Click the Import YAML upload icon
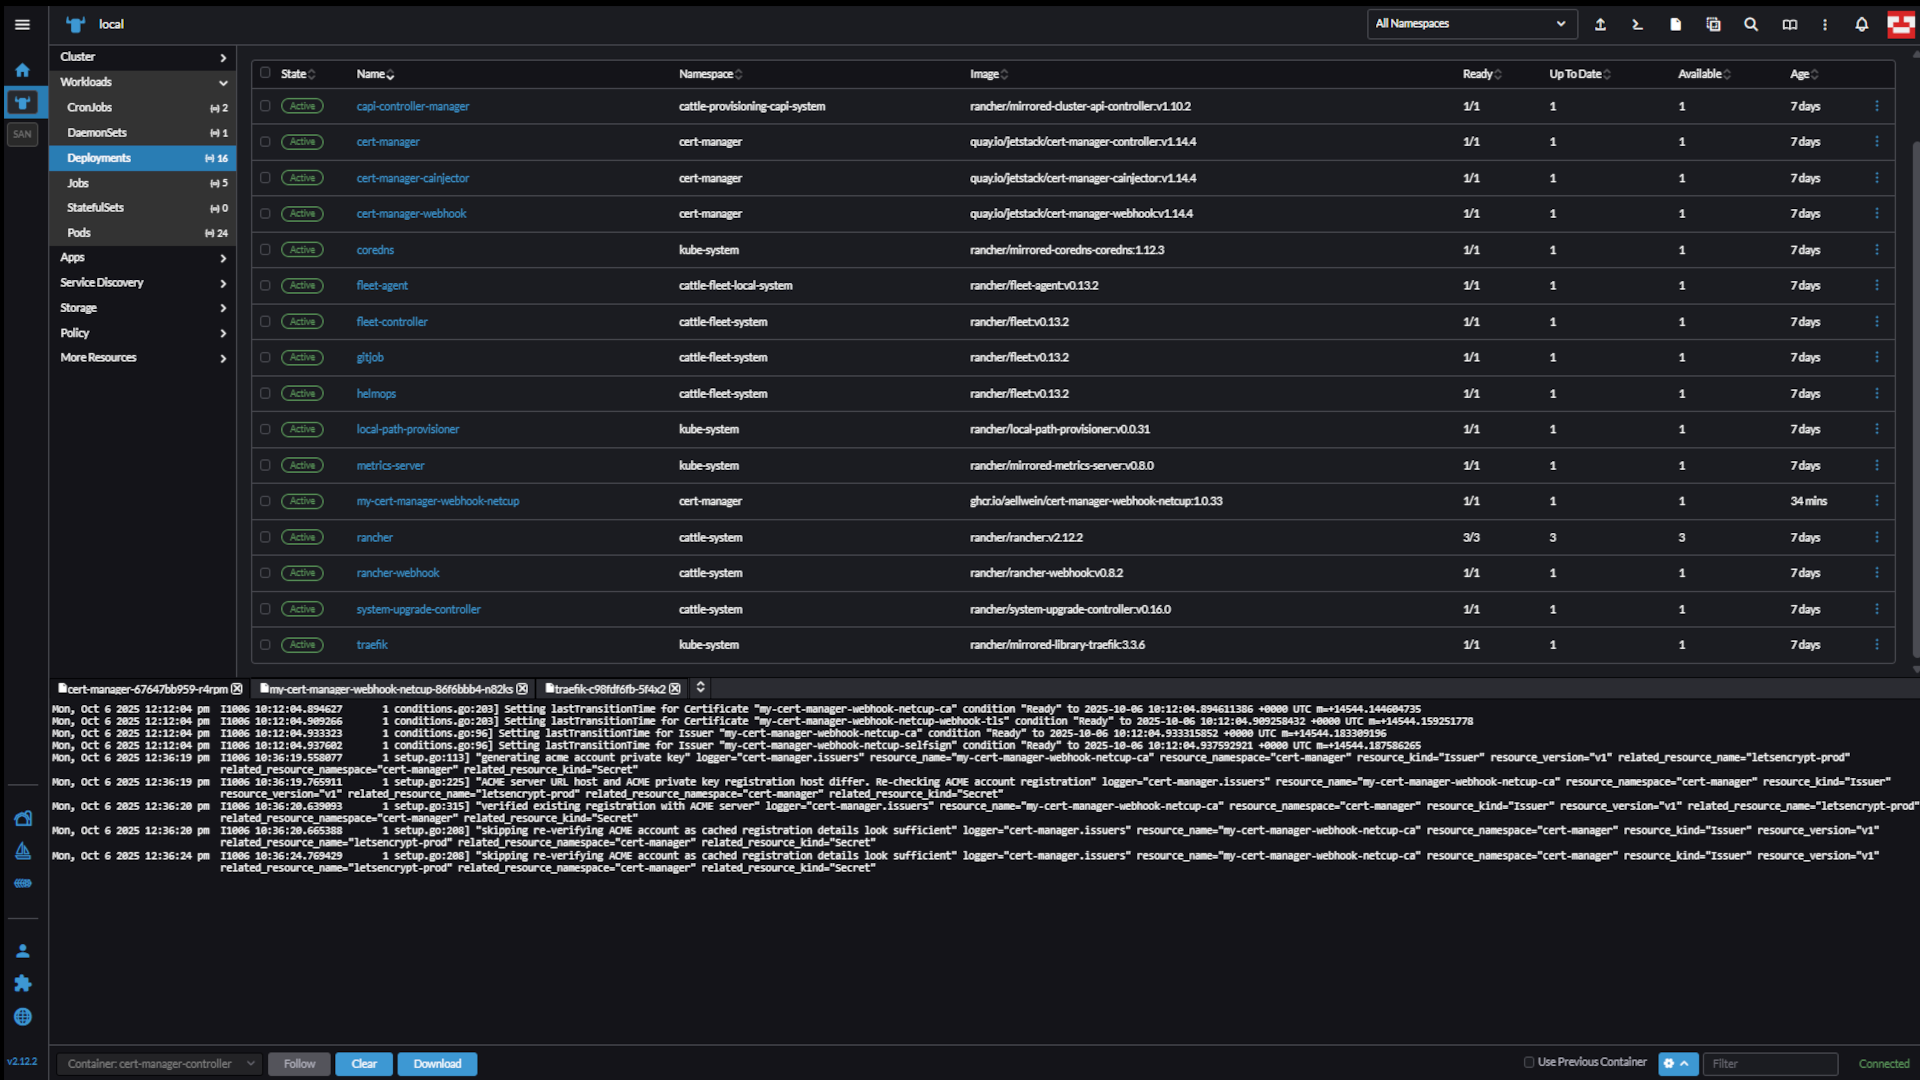Image resolution: width=1920 pixels, height=1080 pixels. click(x=1600, y=24)
